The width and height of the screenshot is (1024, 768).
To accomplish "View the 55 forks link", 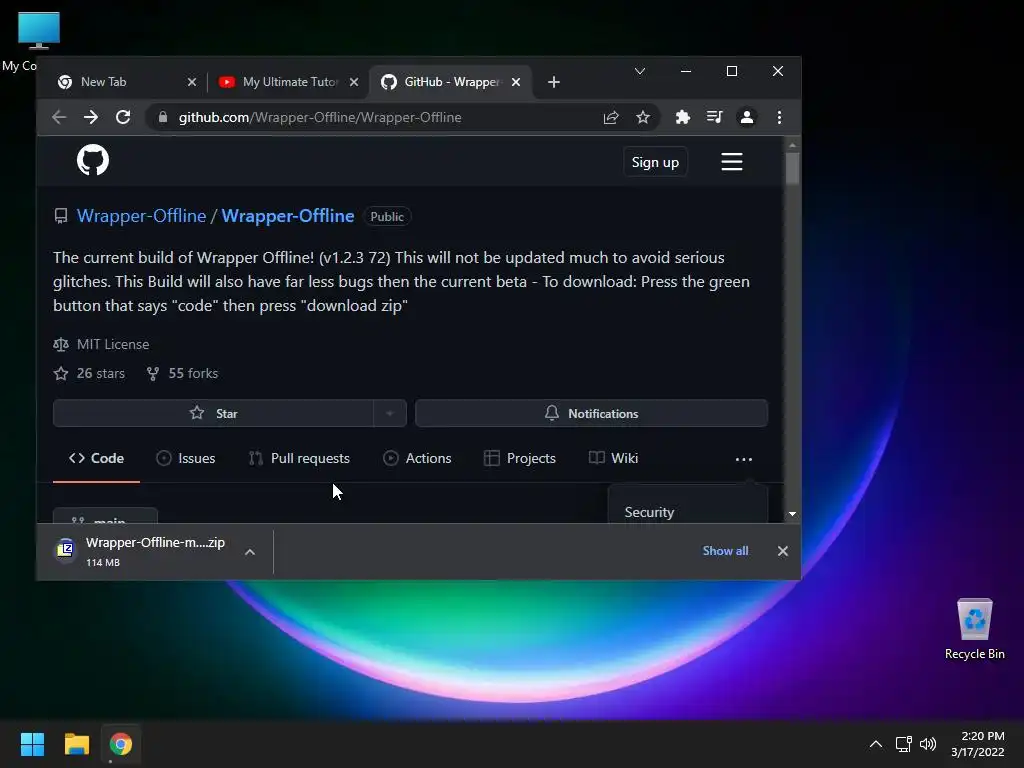I will tap(183, 374).
